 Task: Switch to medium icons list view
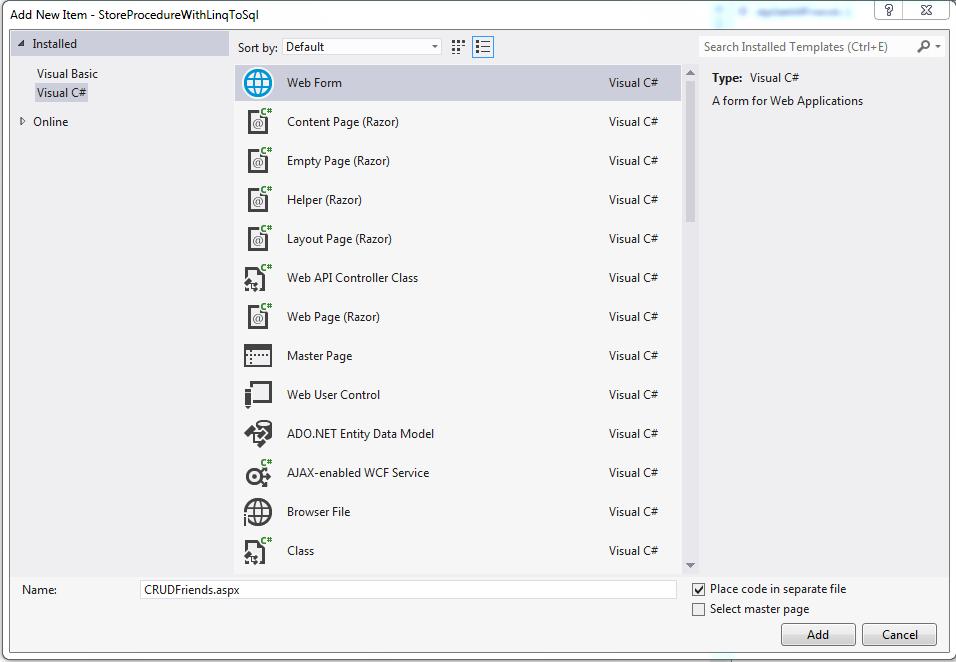[x=483, y=47]
